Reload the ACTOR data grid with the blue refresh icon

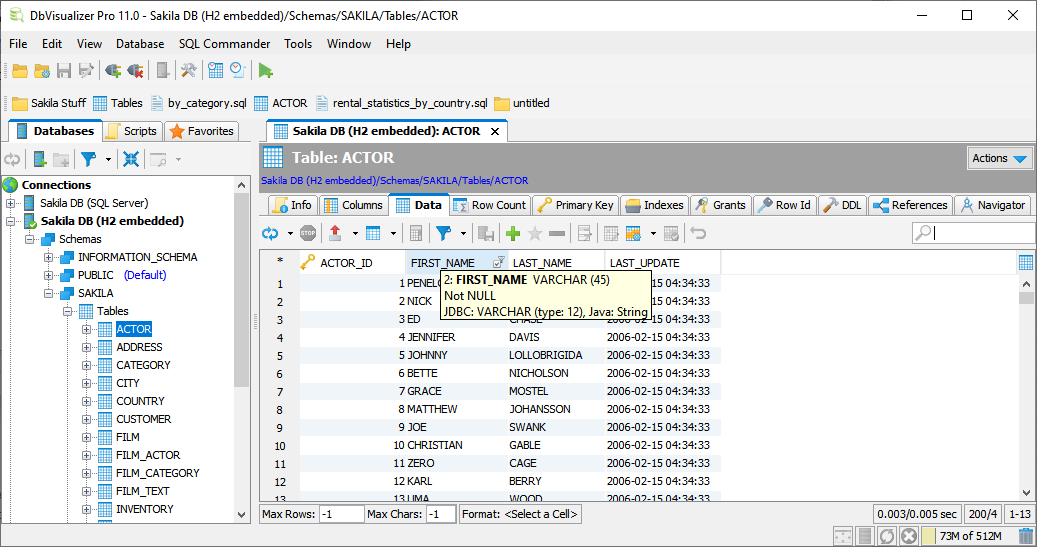tap(270, 233)
